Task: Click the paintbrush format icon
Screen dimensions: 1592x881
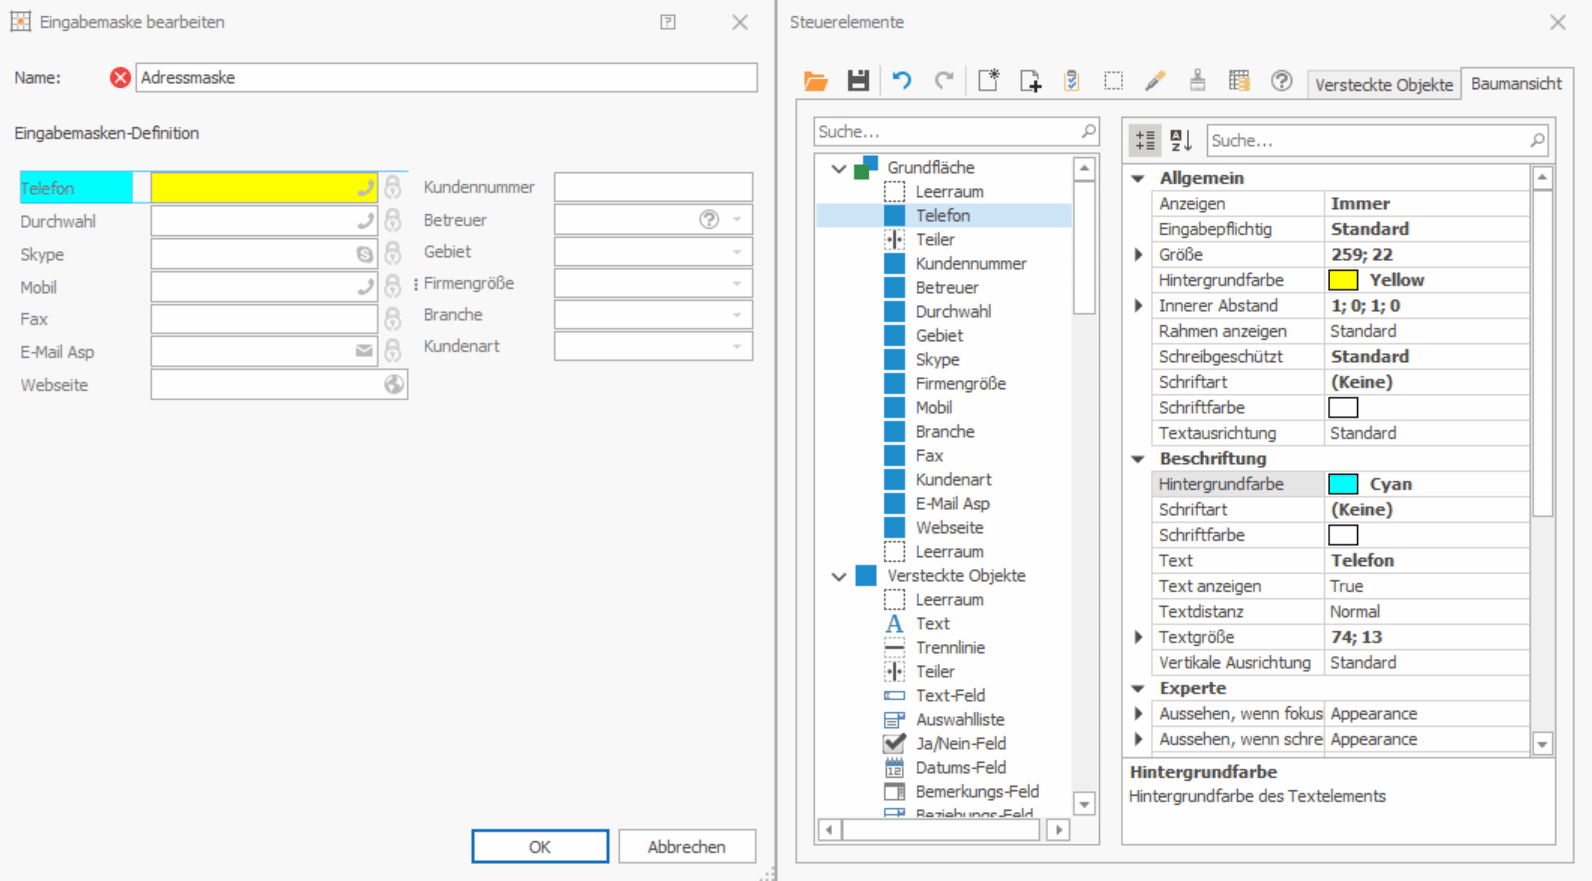Action: 1197,81
